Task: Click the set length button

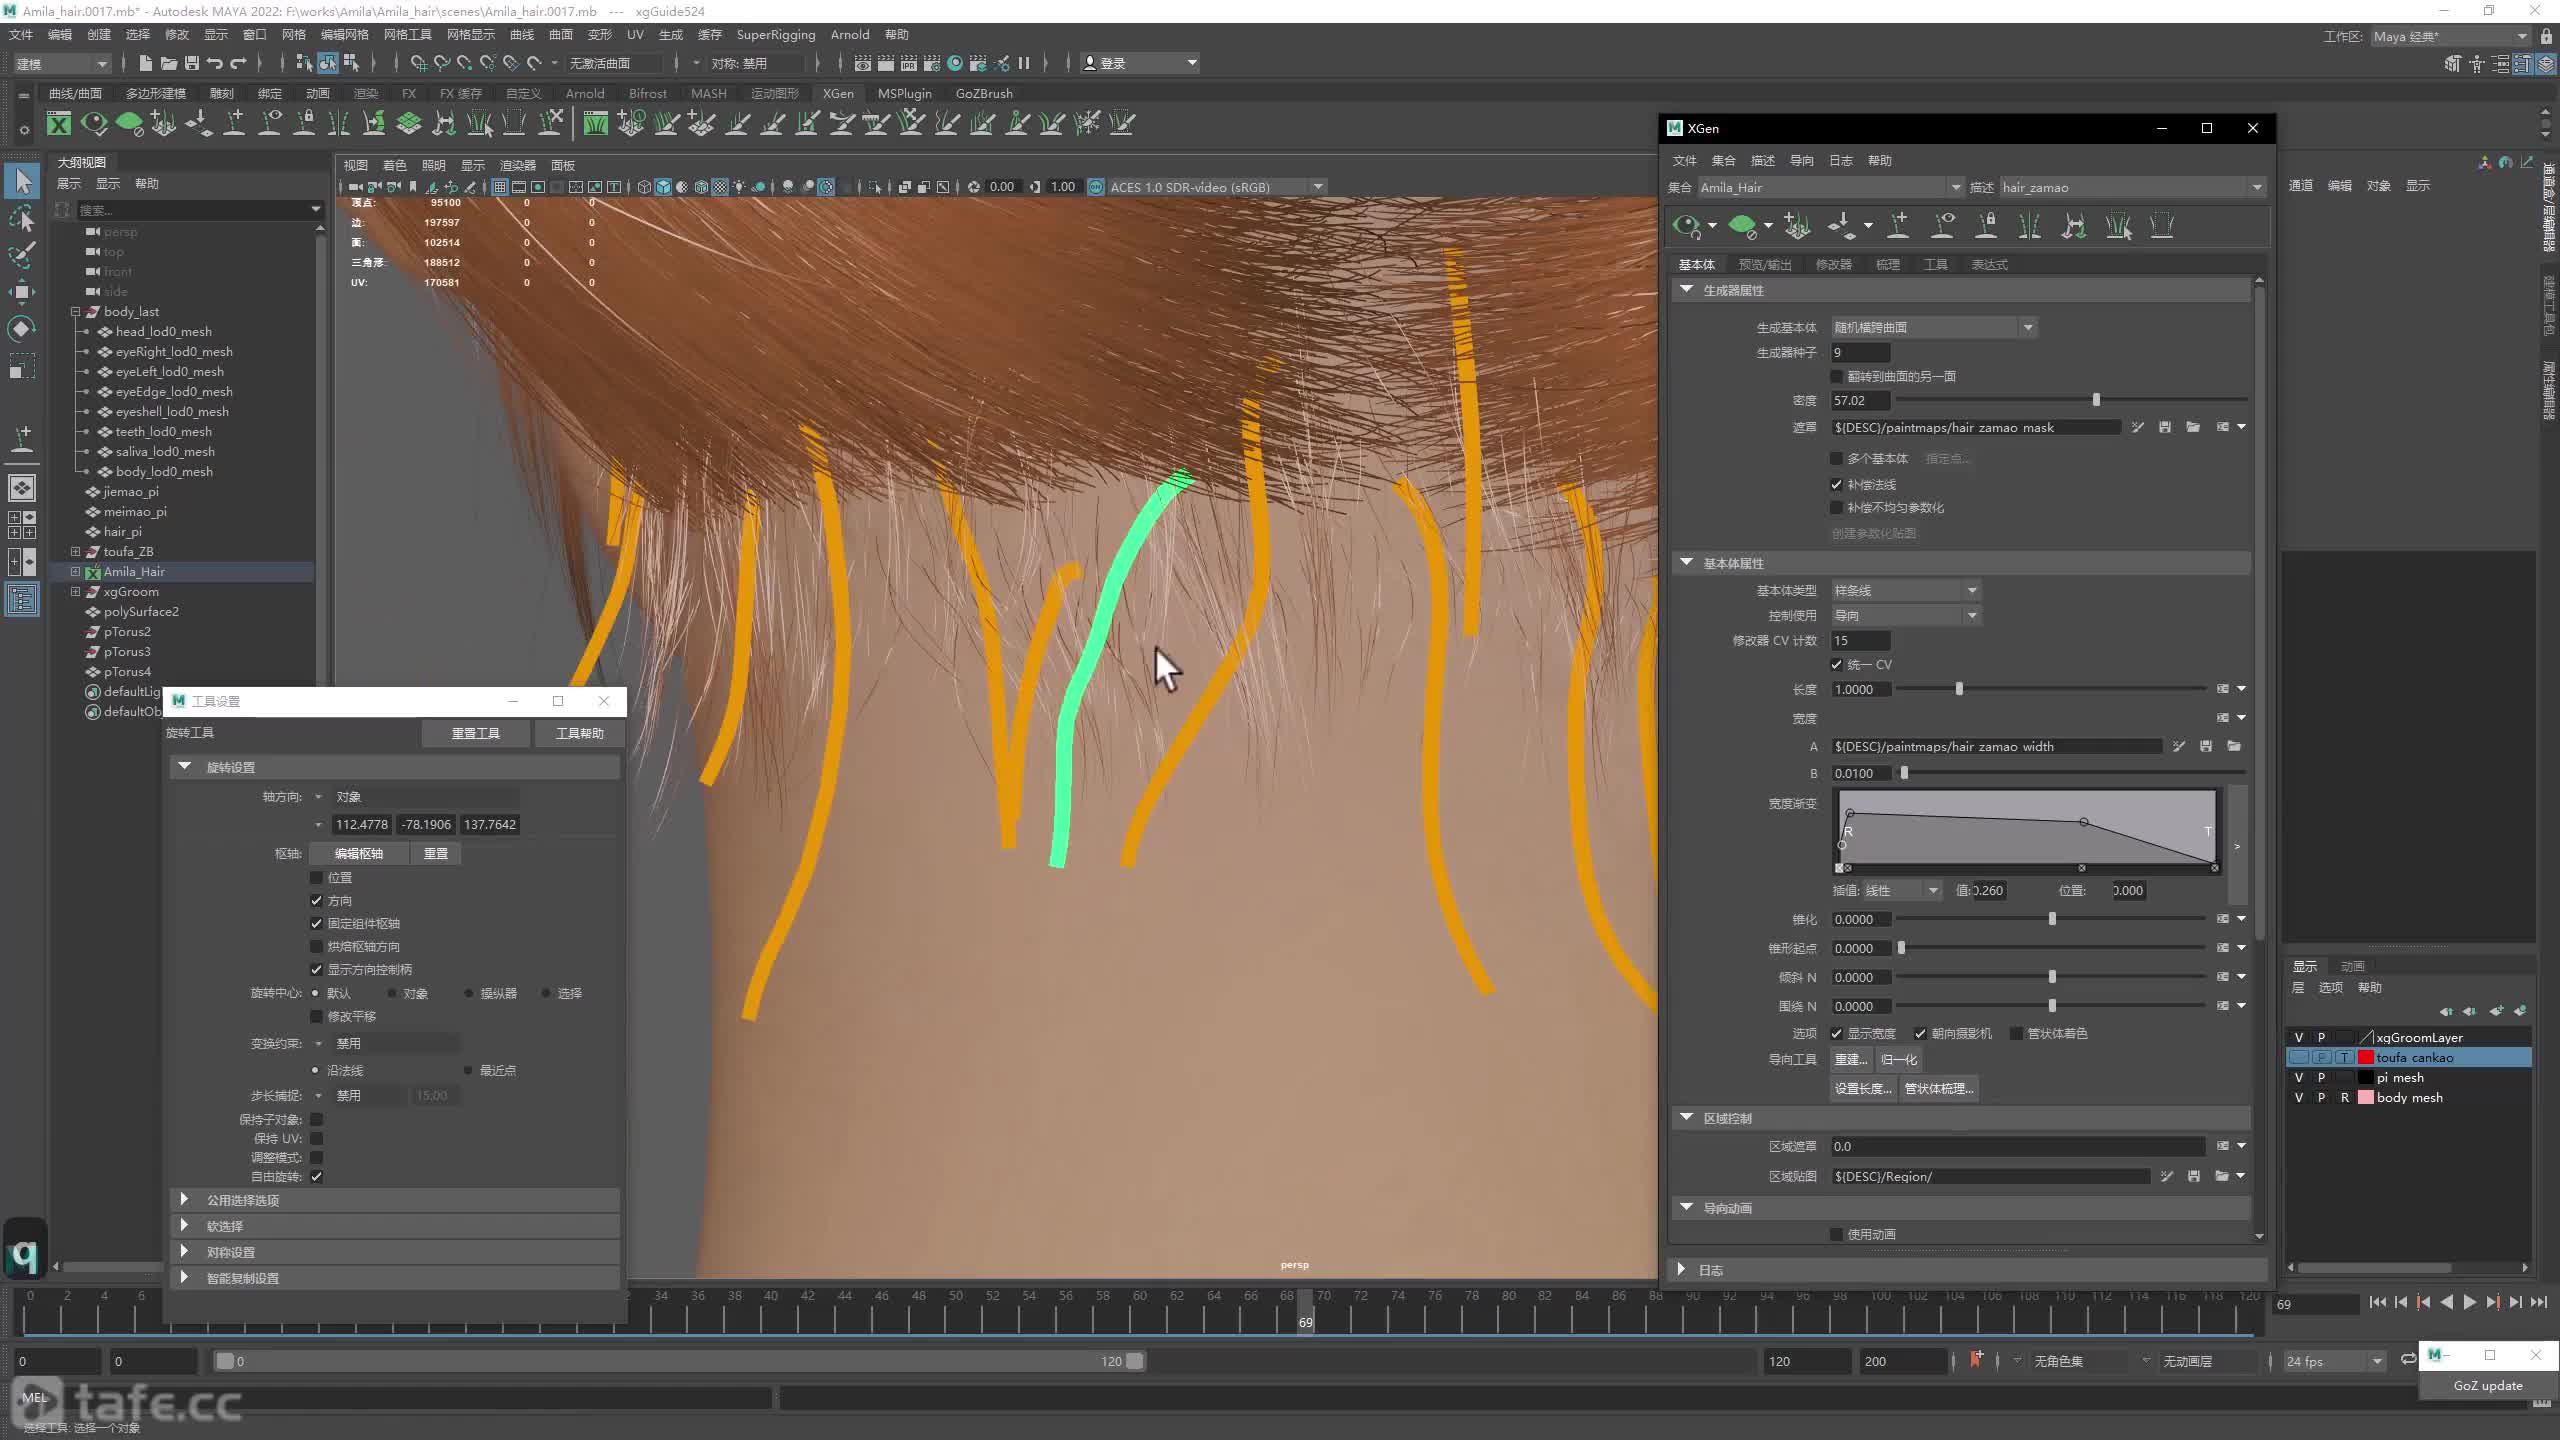Action: 1863,1088
